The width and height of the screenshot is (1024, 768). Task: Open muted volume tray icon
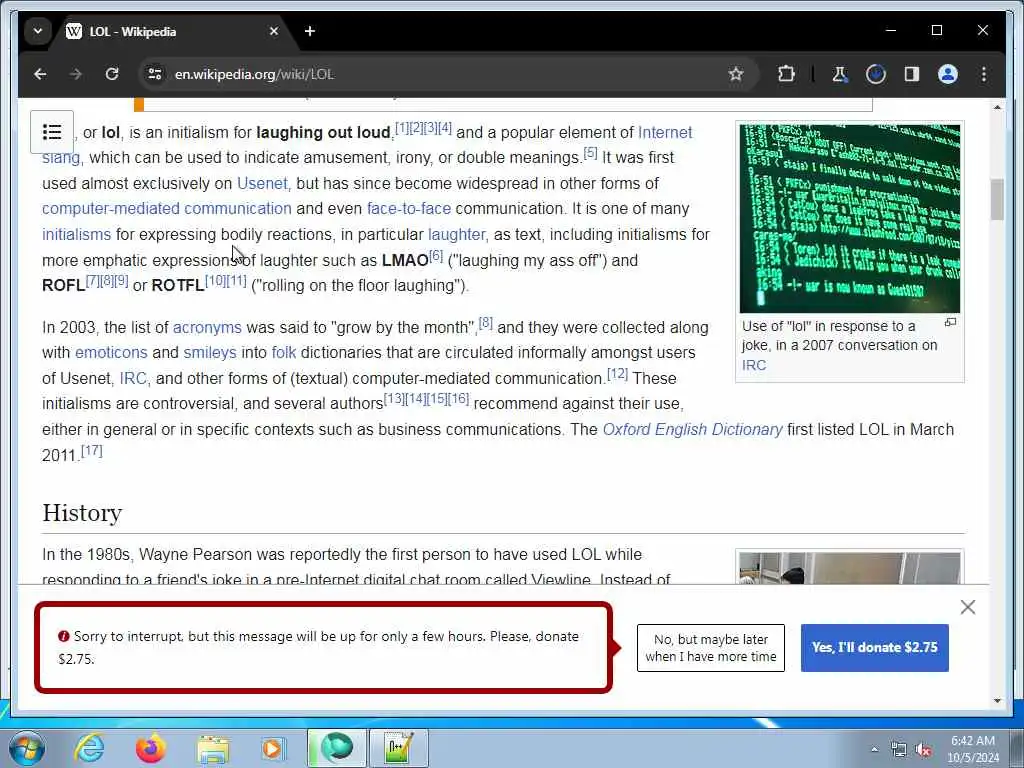click(923, 750)
